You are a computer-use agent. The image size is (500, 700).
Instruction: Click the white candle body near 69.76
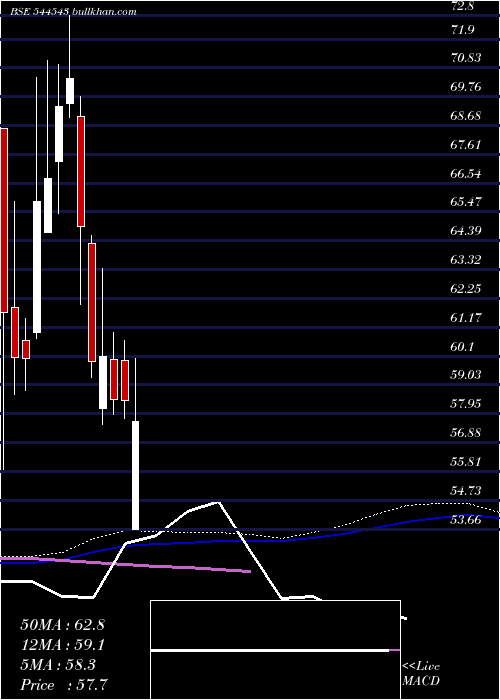click(70, 91)
